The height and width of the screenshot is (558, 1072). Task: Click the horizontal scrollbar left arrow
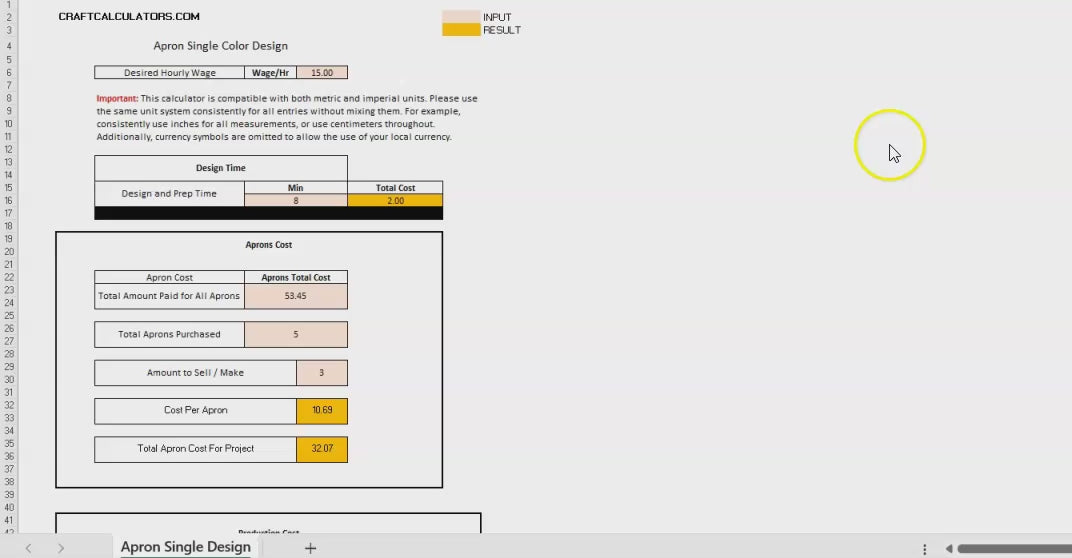pos(949,549)
